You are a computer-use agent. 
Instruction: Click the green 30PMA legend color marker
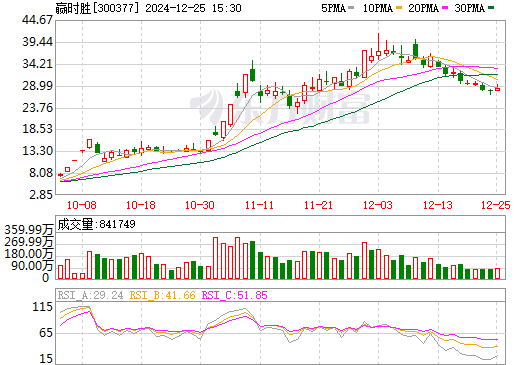(491, 8)
